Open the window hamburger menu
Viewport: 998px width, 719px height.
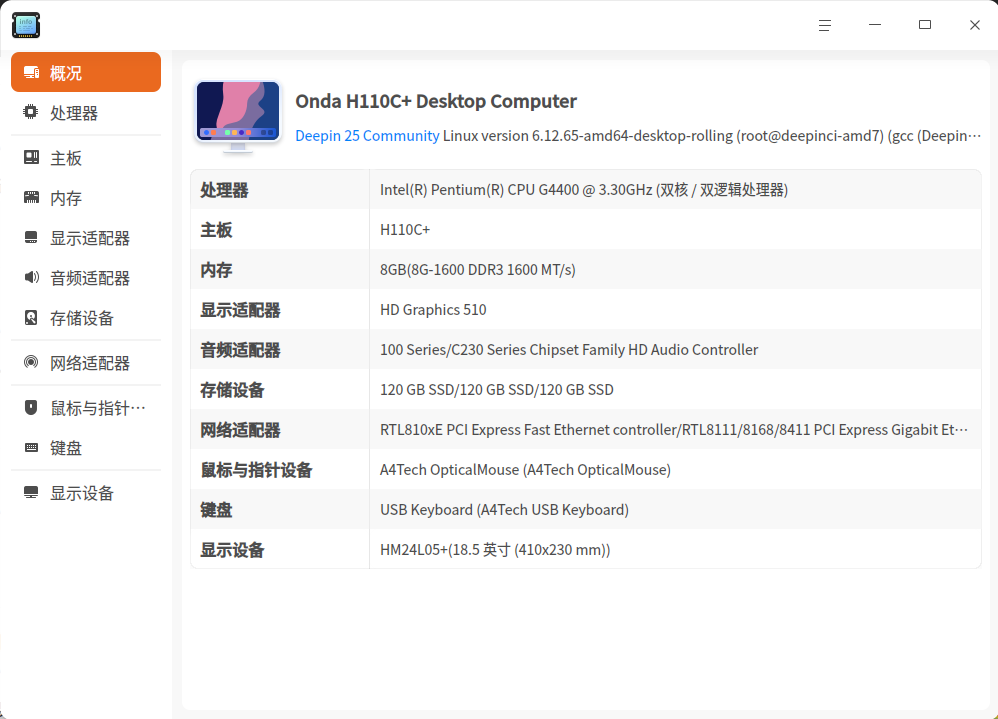coord(824,24)
